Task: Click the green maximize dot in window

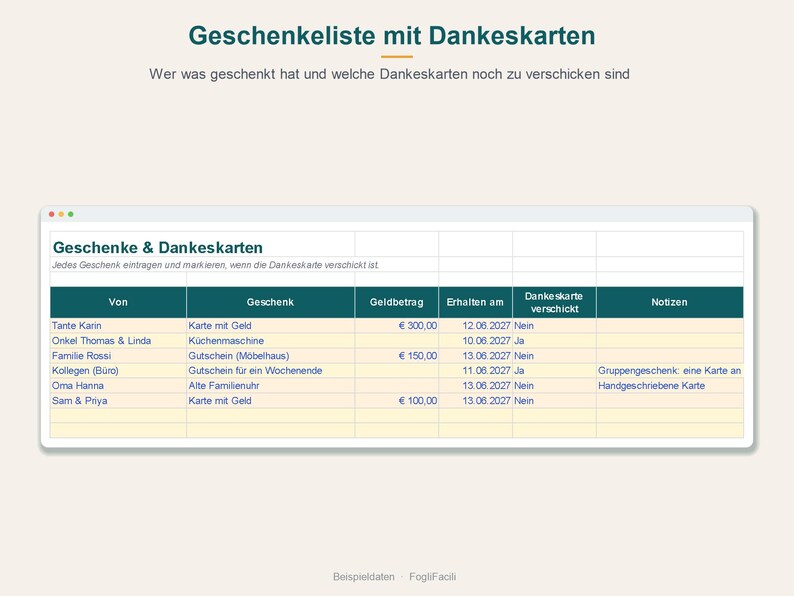Action: point(71,214)
